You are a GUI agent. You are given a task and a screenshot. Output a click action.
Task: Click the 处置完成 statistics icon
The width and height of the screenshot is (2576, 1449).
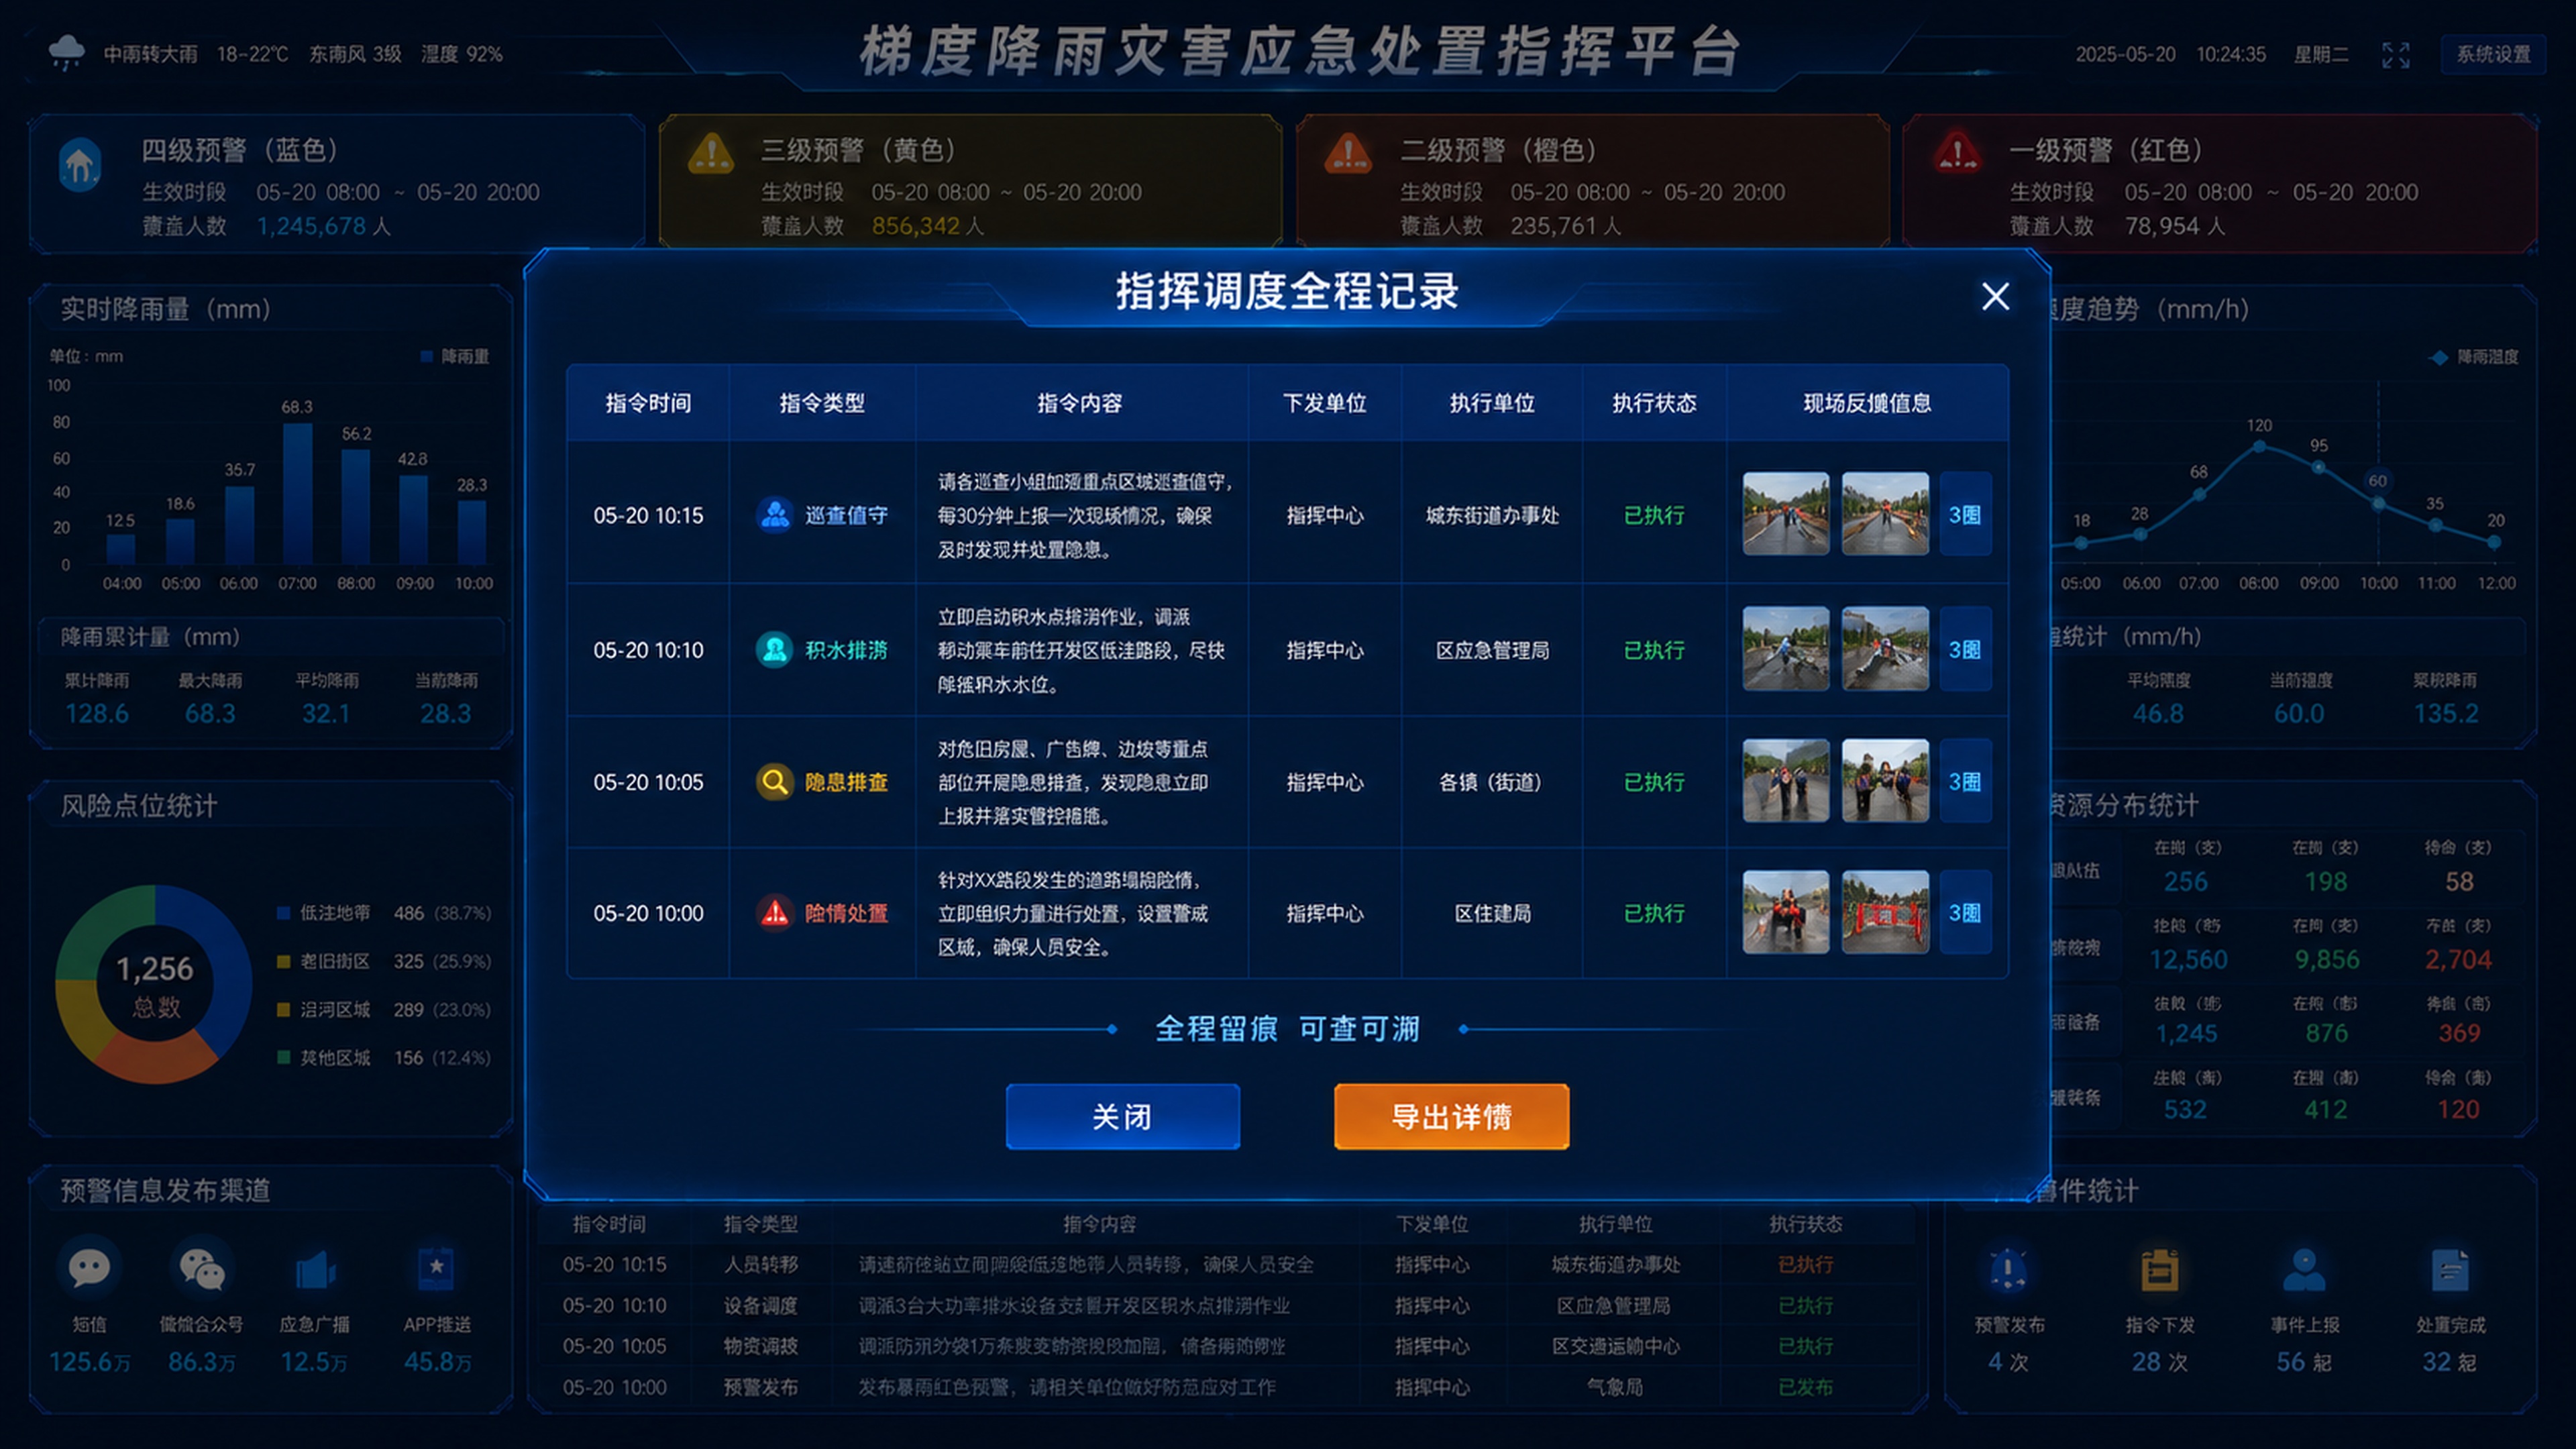click(2450, 1270)
